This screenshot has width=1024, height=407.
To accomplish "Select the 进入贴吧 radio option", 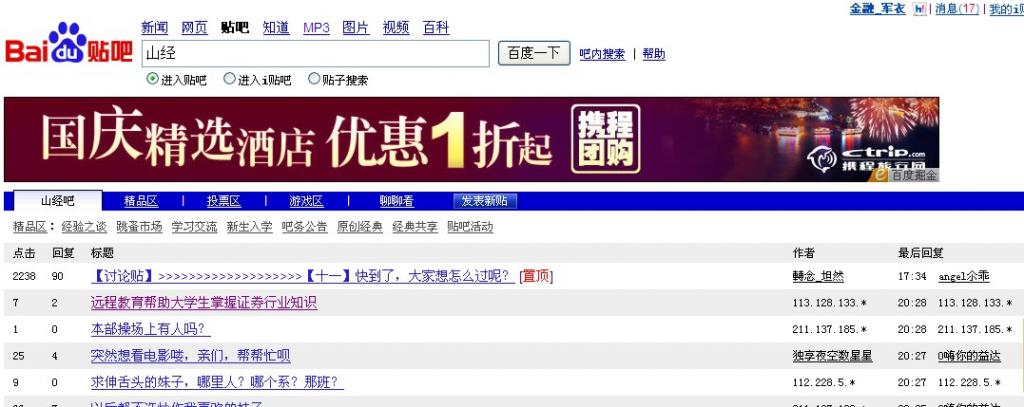I will (x=153, y=79).
